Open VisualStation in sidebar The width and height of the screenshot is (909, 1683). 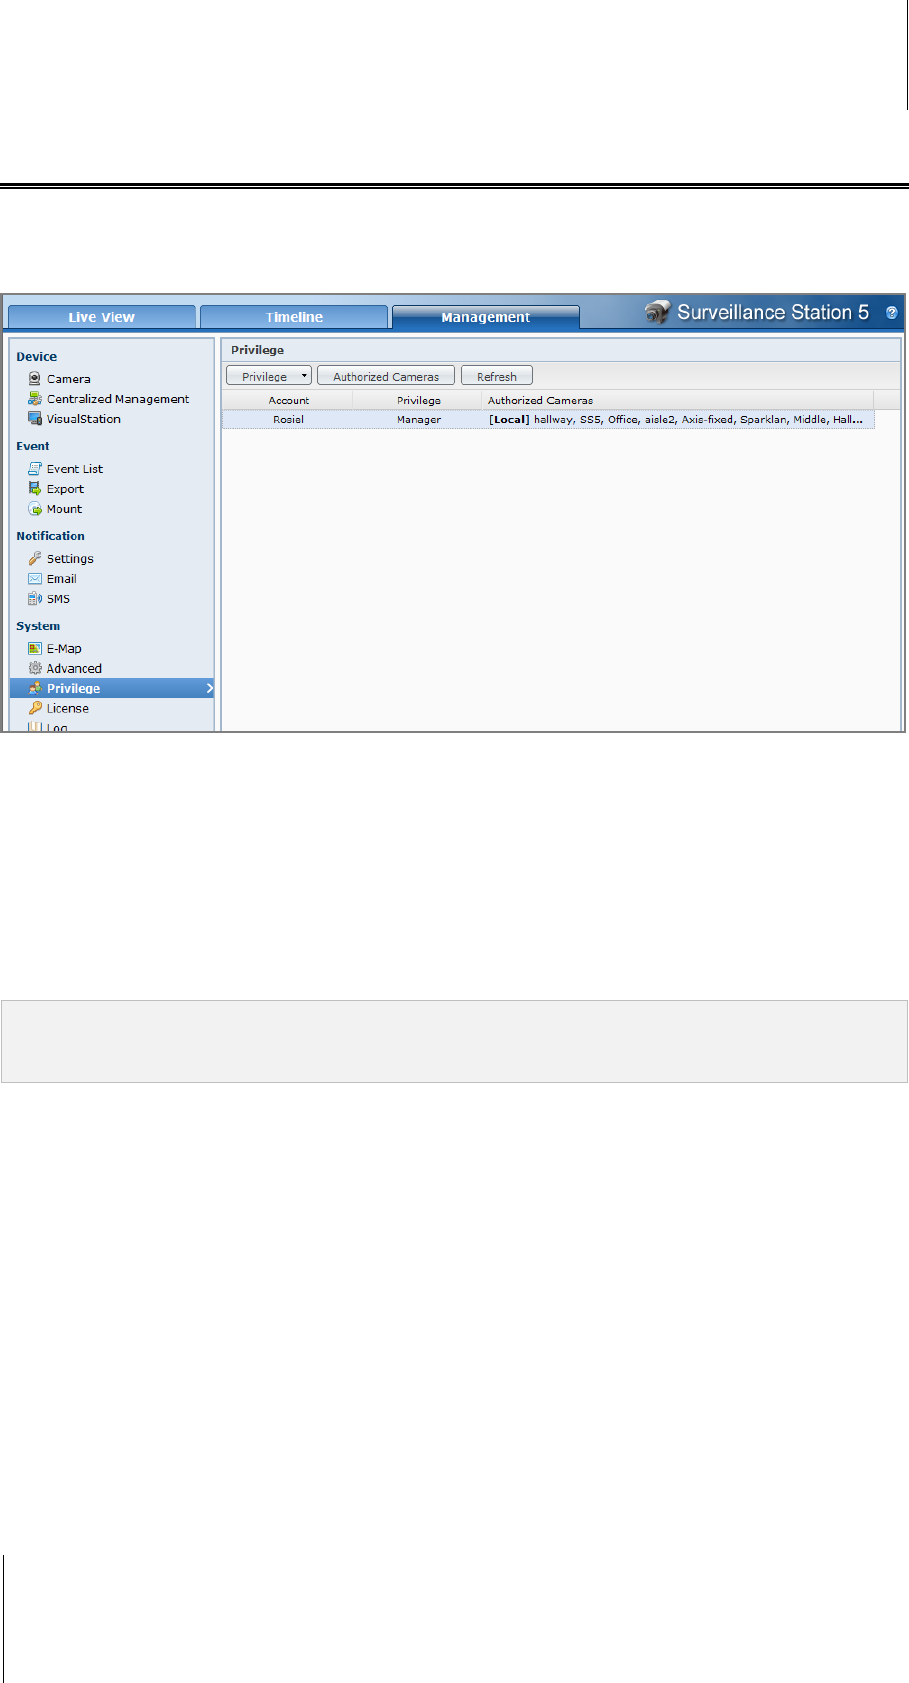pos(84,419)
